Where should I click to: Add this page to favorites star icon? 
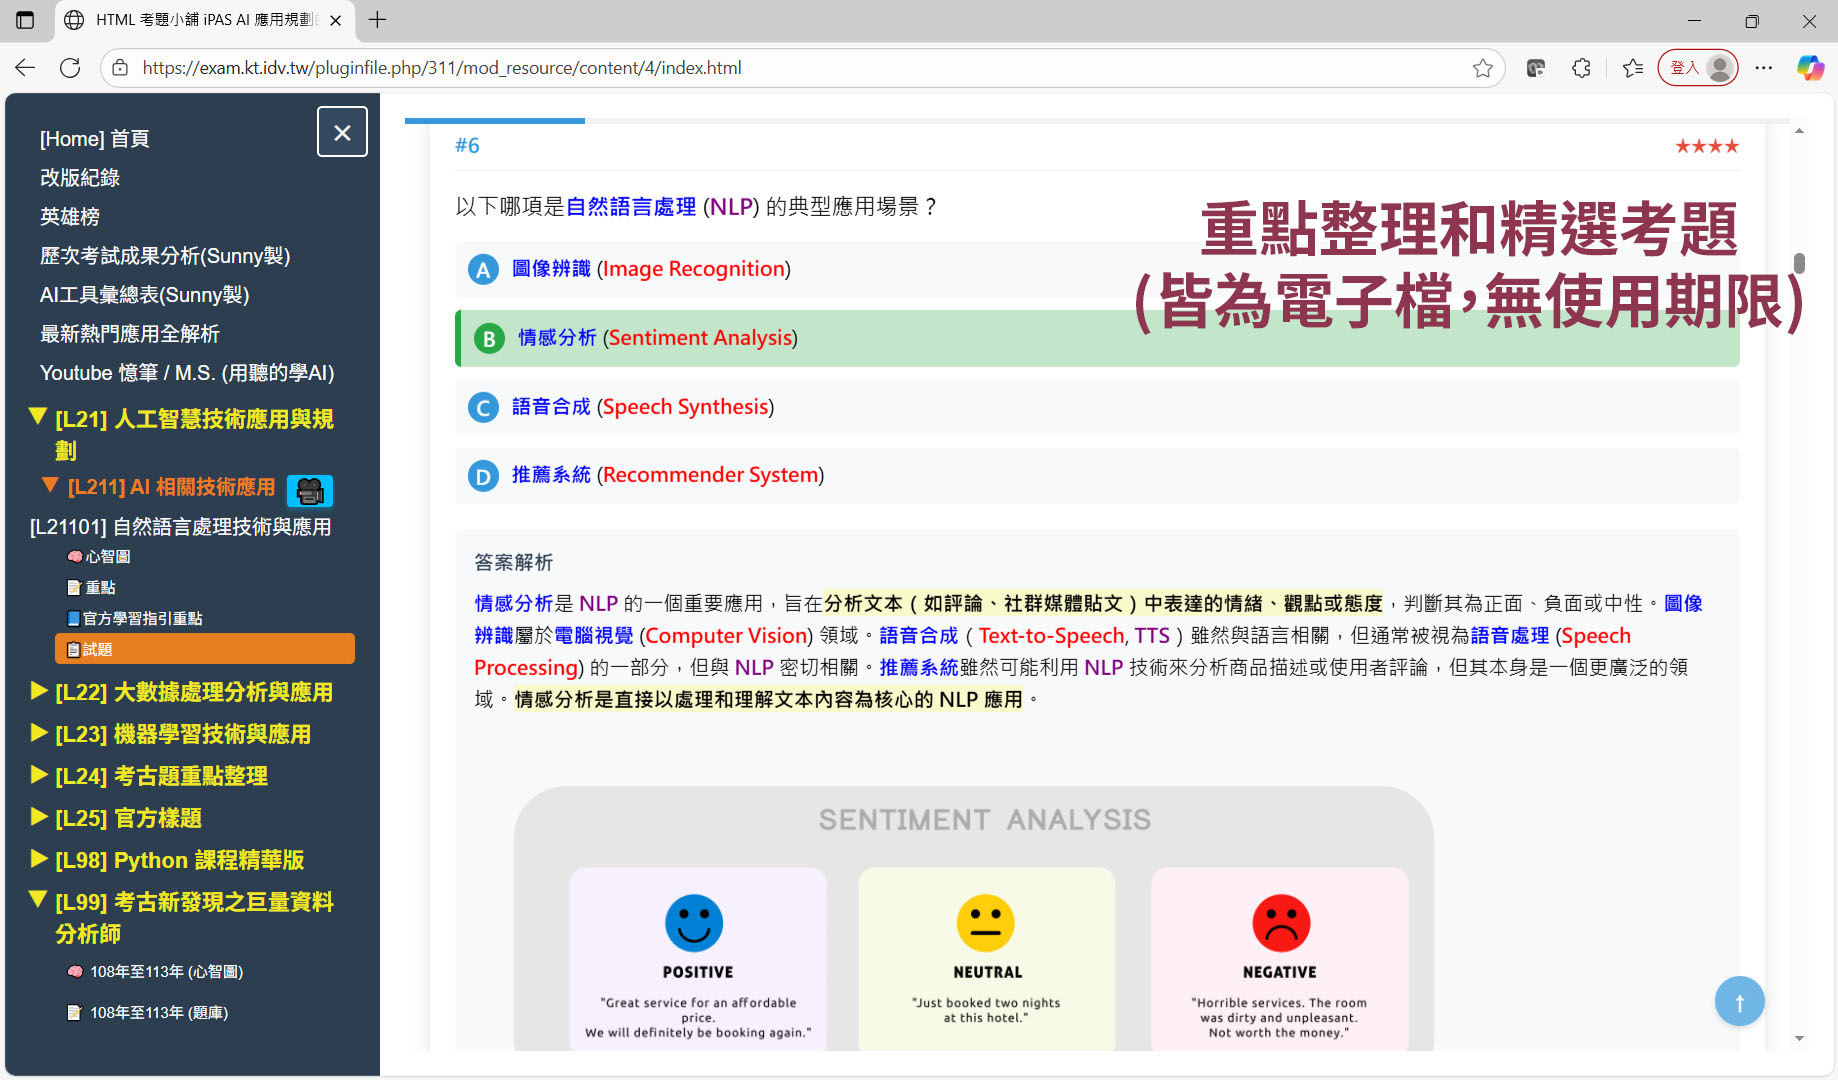point(1482,68)
